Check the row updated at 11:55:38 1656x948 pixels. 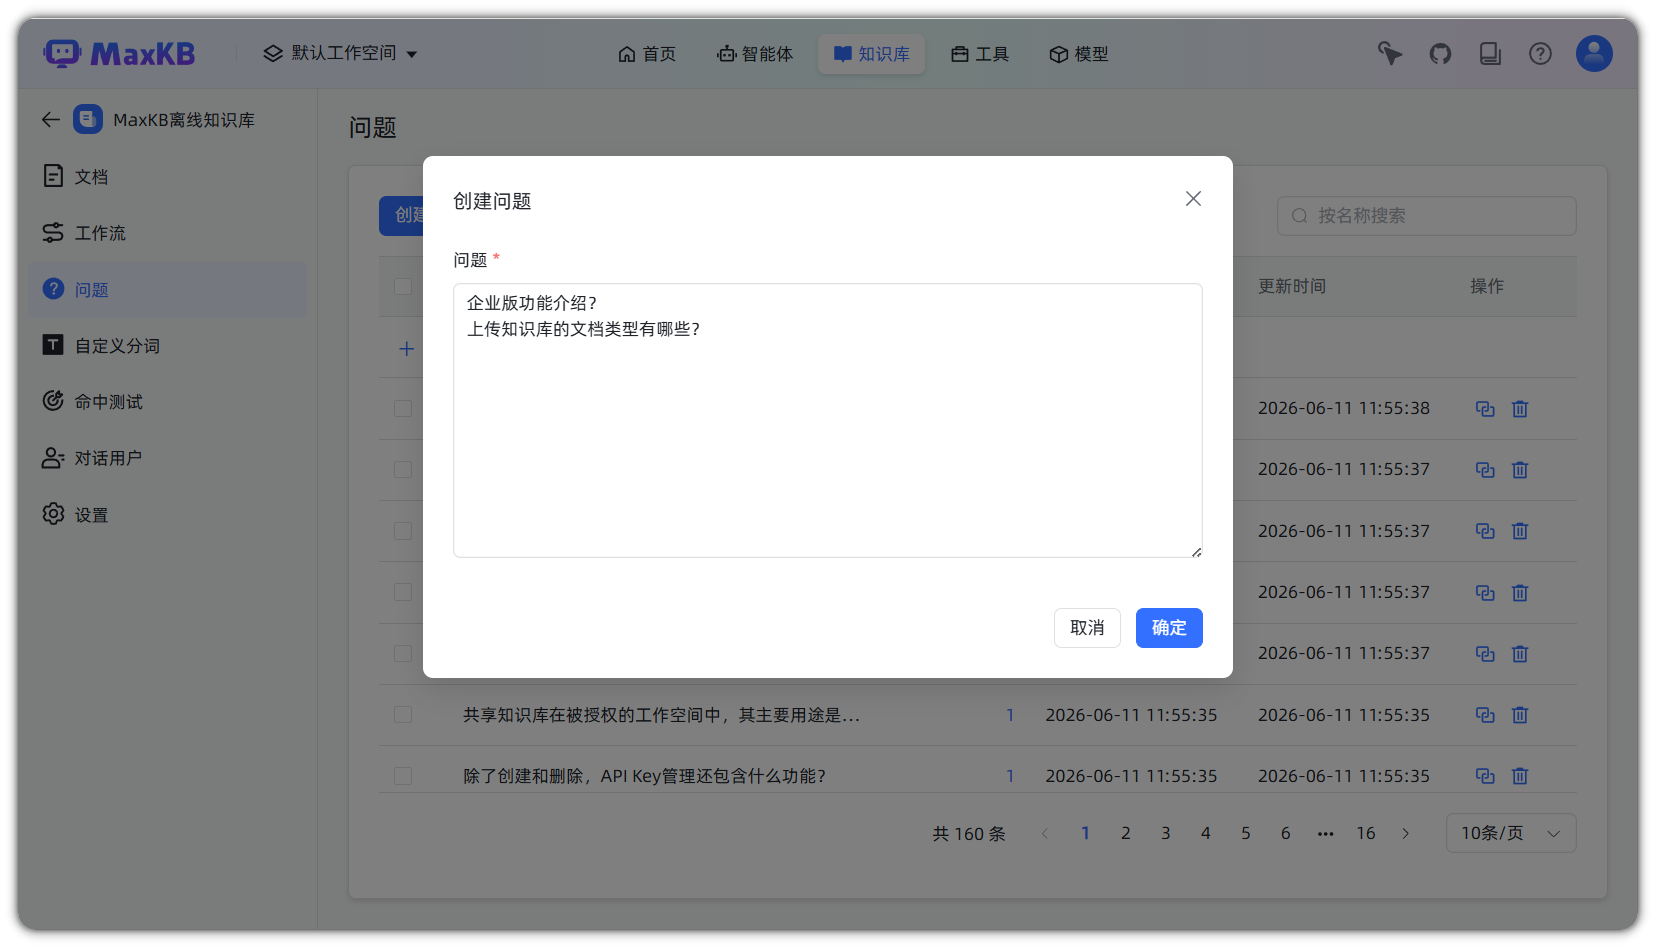(x=403, y=409)
